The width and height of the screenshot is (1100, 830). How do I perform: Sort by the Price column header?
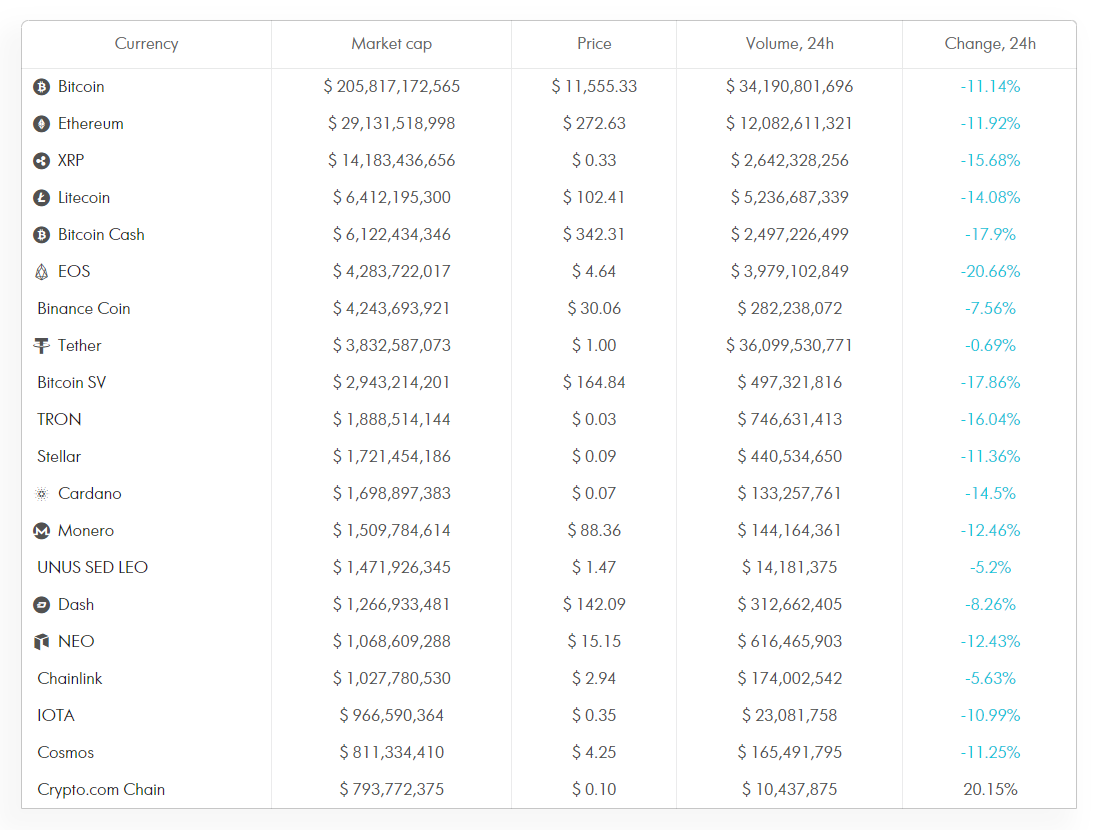594,43
